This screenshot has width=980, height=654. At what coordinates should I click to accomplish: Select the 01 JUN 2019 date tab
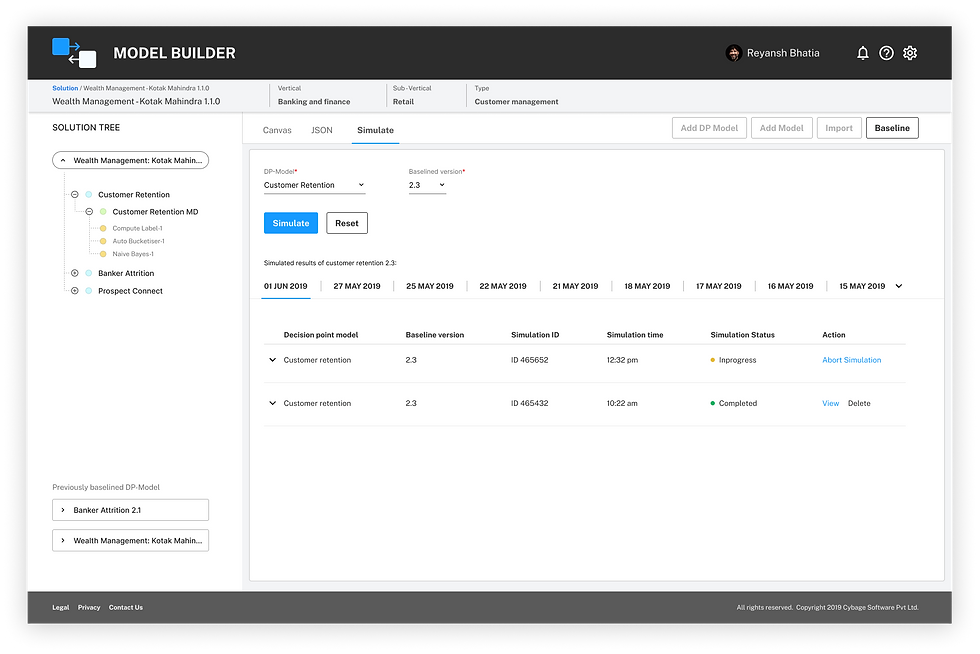[x=286, y=286]
